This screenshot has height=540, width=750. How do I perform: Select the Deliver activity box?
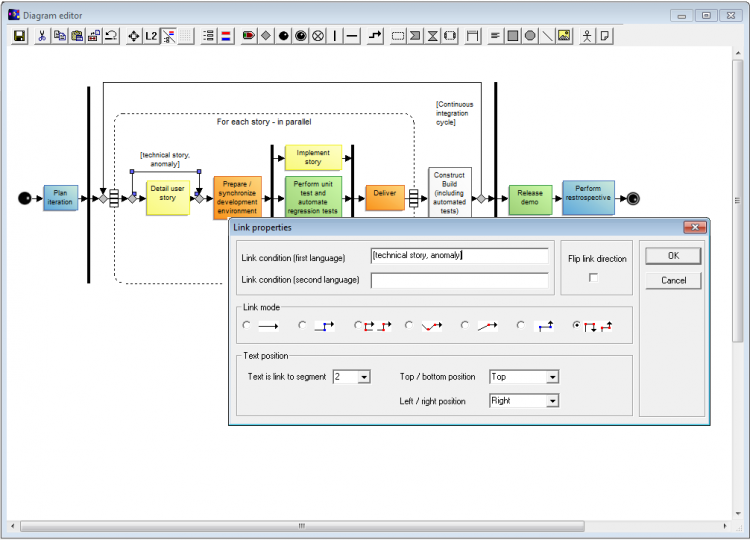tap(385, 198)
